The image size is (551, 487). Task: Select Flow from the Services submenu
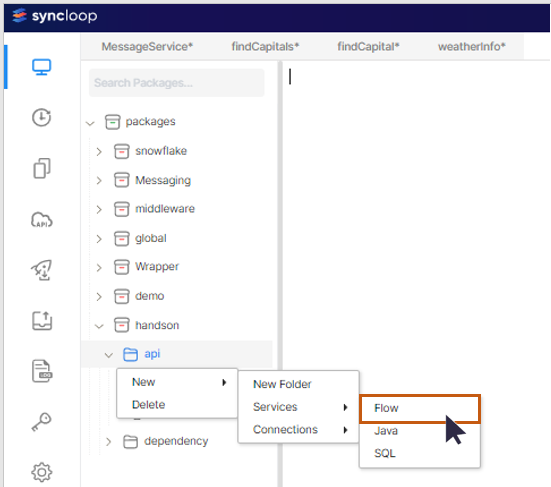pos(420,408)
